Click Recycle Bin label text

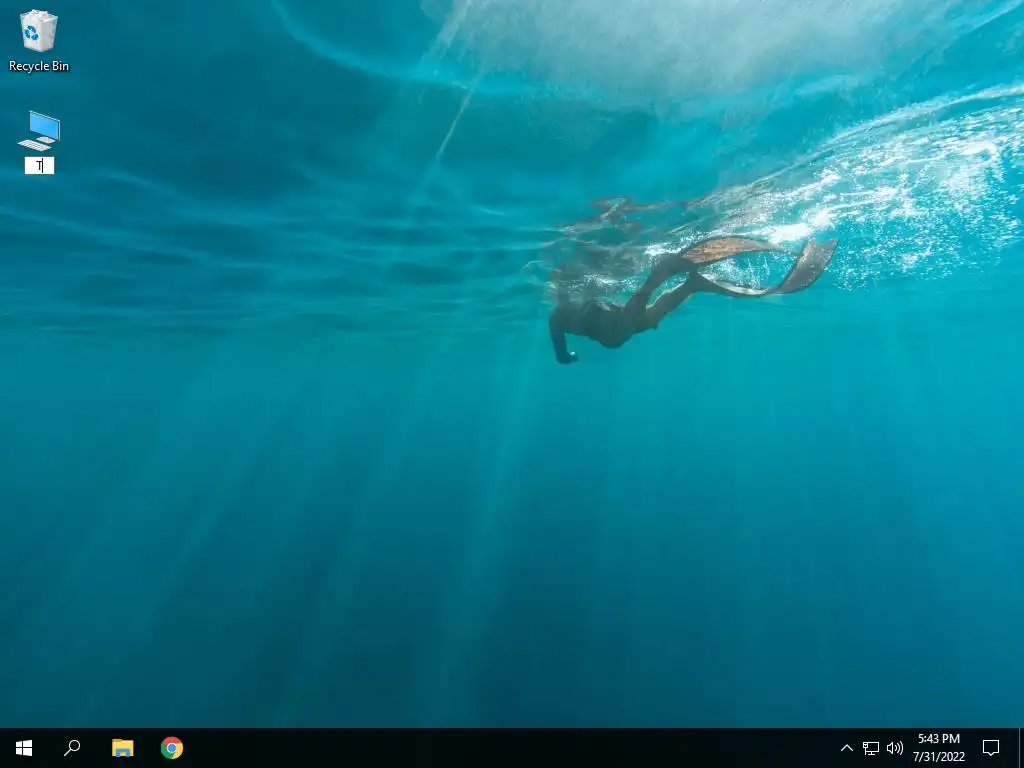pyautogui.click(x=39, y=66)
